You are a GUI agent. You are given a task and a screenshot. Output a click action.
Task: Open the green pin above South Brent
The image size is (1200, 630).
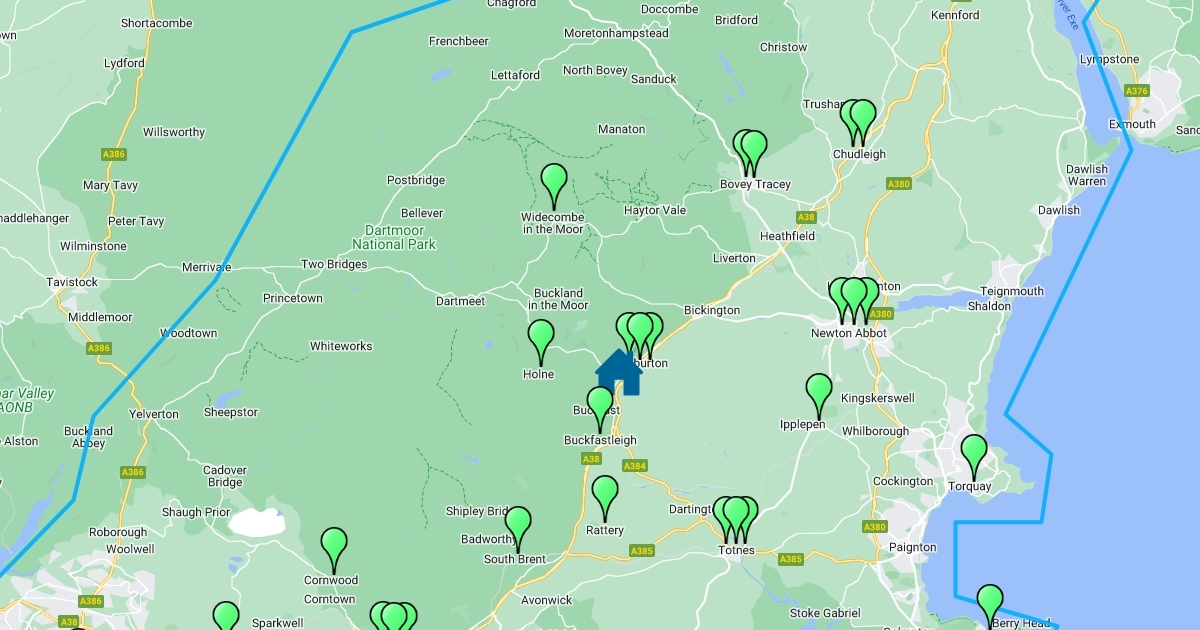(x=518, y=529)
